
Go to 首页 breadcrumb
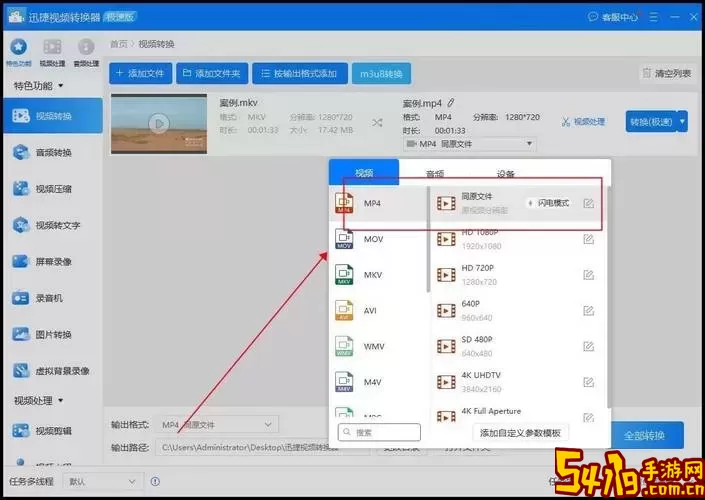coord(119,44)
